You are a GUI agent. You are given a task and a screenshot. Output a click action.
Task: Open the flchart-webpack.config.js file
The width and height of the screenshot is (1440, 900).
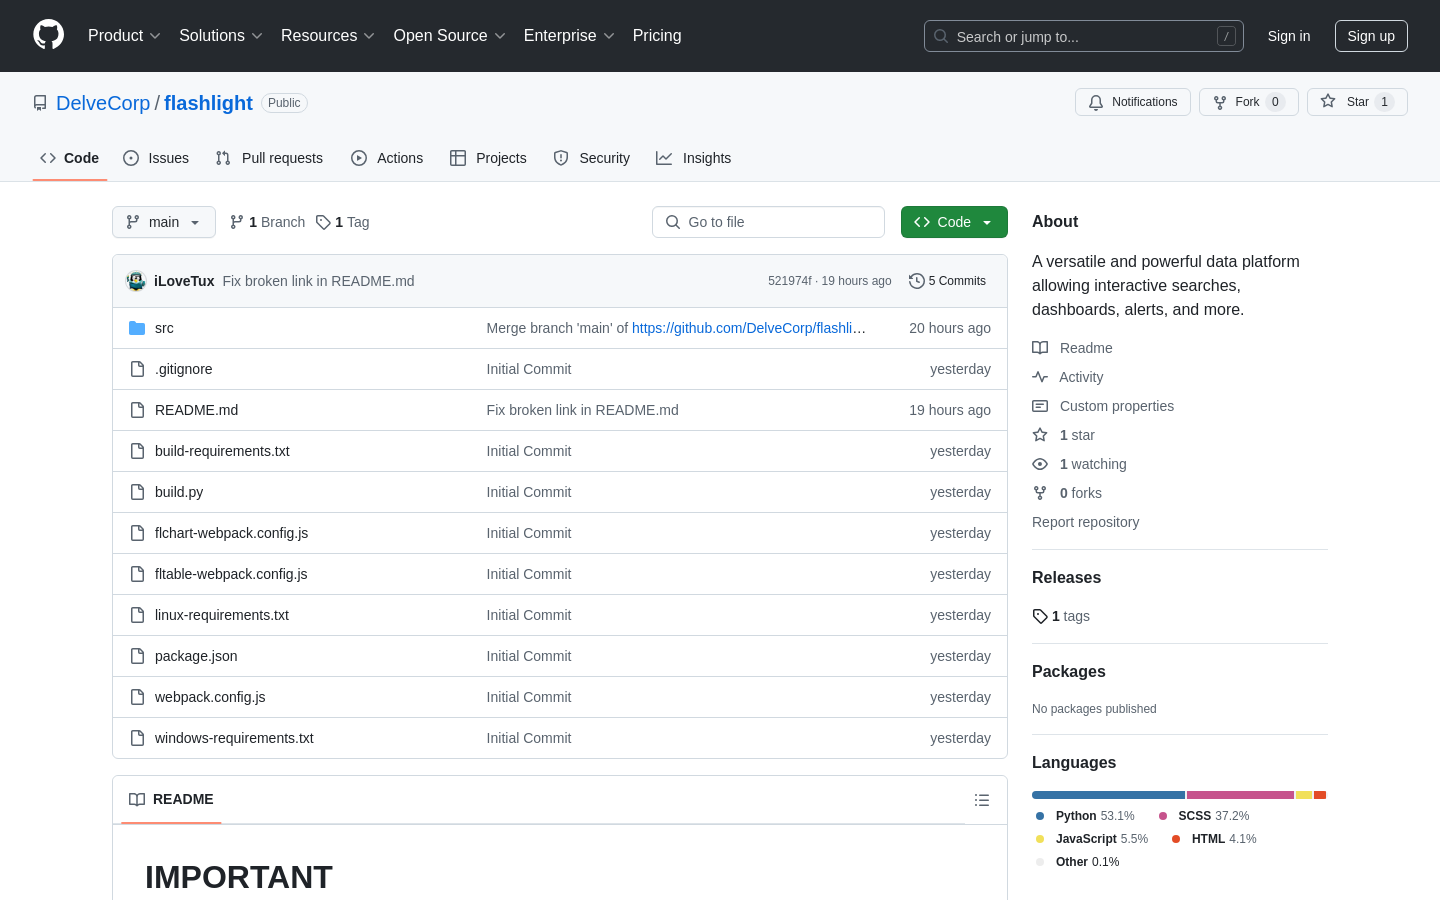pos(231,533)
